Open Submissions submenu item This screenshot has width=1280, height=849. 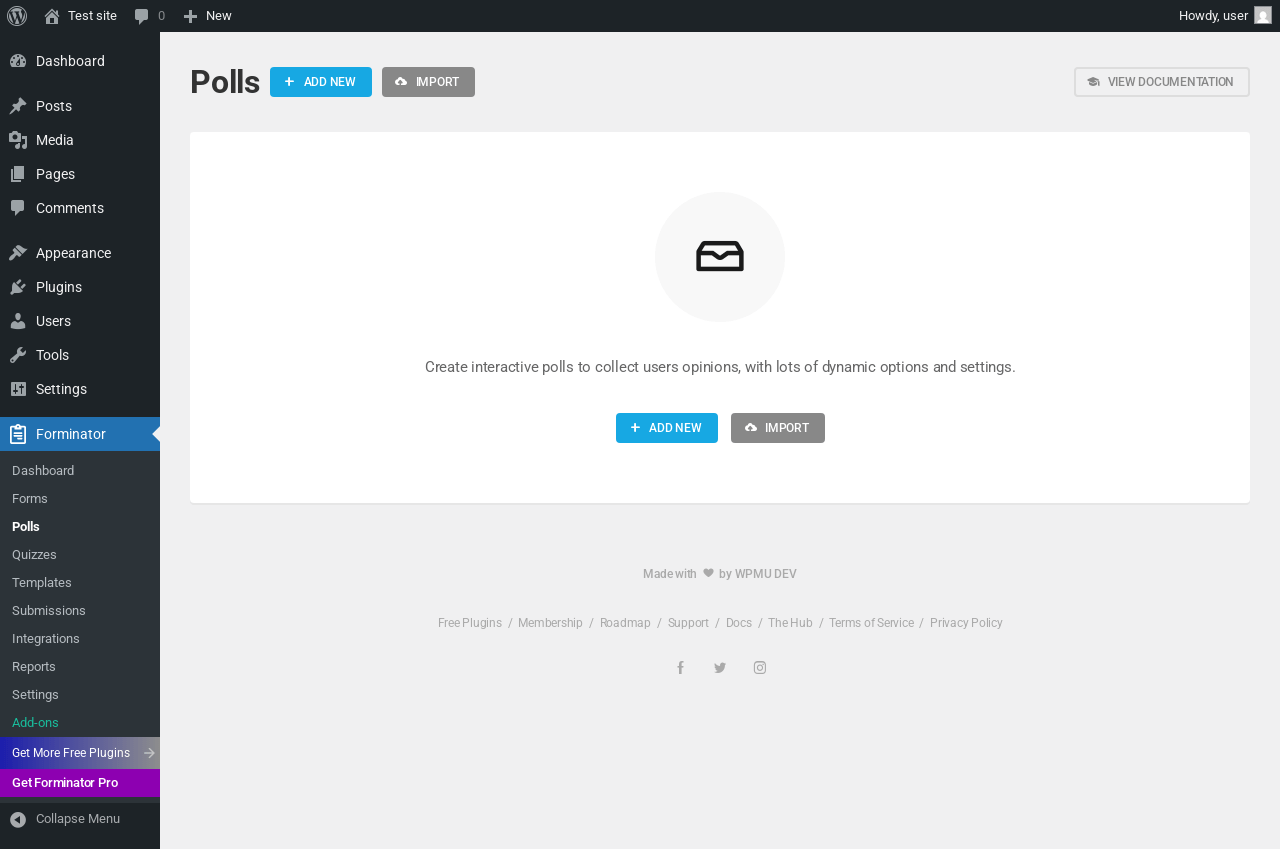click(49, 611)
